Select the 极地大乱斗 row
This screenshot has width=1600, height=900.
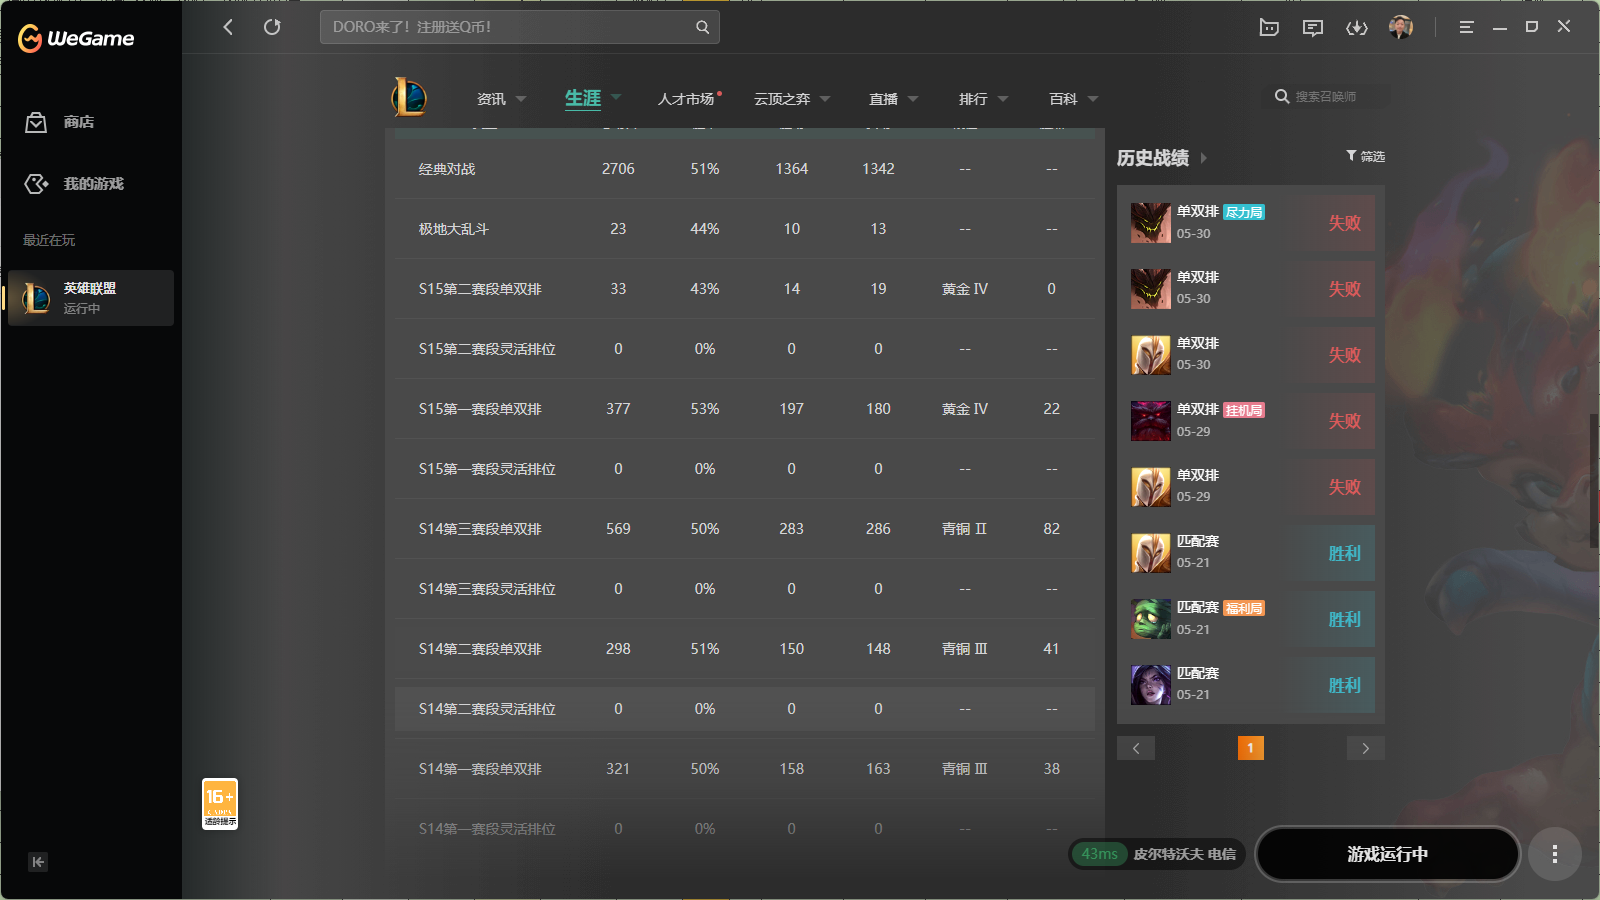coord(745,229)
